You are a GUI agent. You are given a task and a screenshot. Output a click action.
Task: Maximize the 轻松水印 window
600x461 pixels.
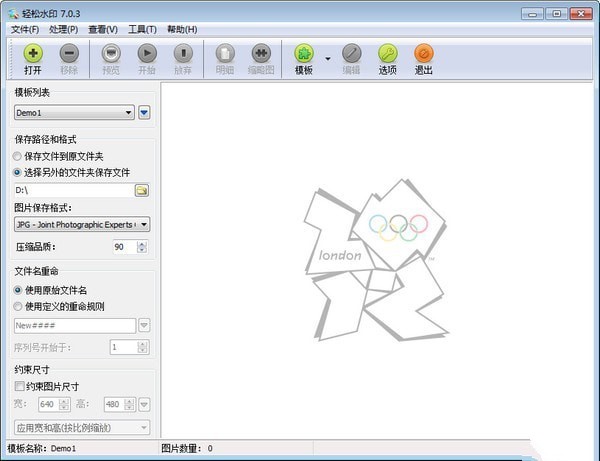(x=557, y=14)
